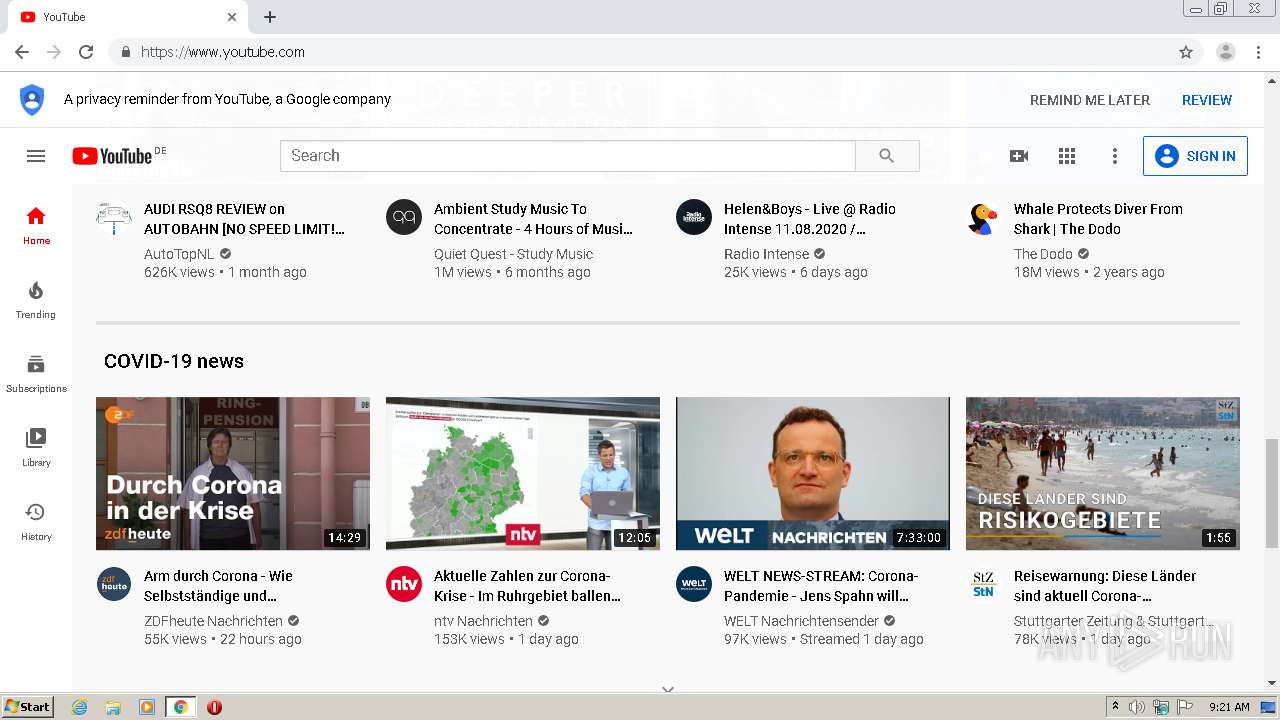Open the YouTube hamburger guide menu

(36, 156)
